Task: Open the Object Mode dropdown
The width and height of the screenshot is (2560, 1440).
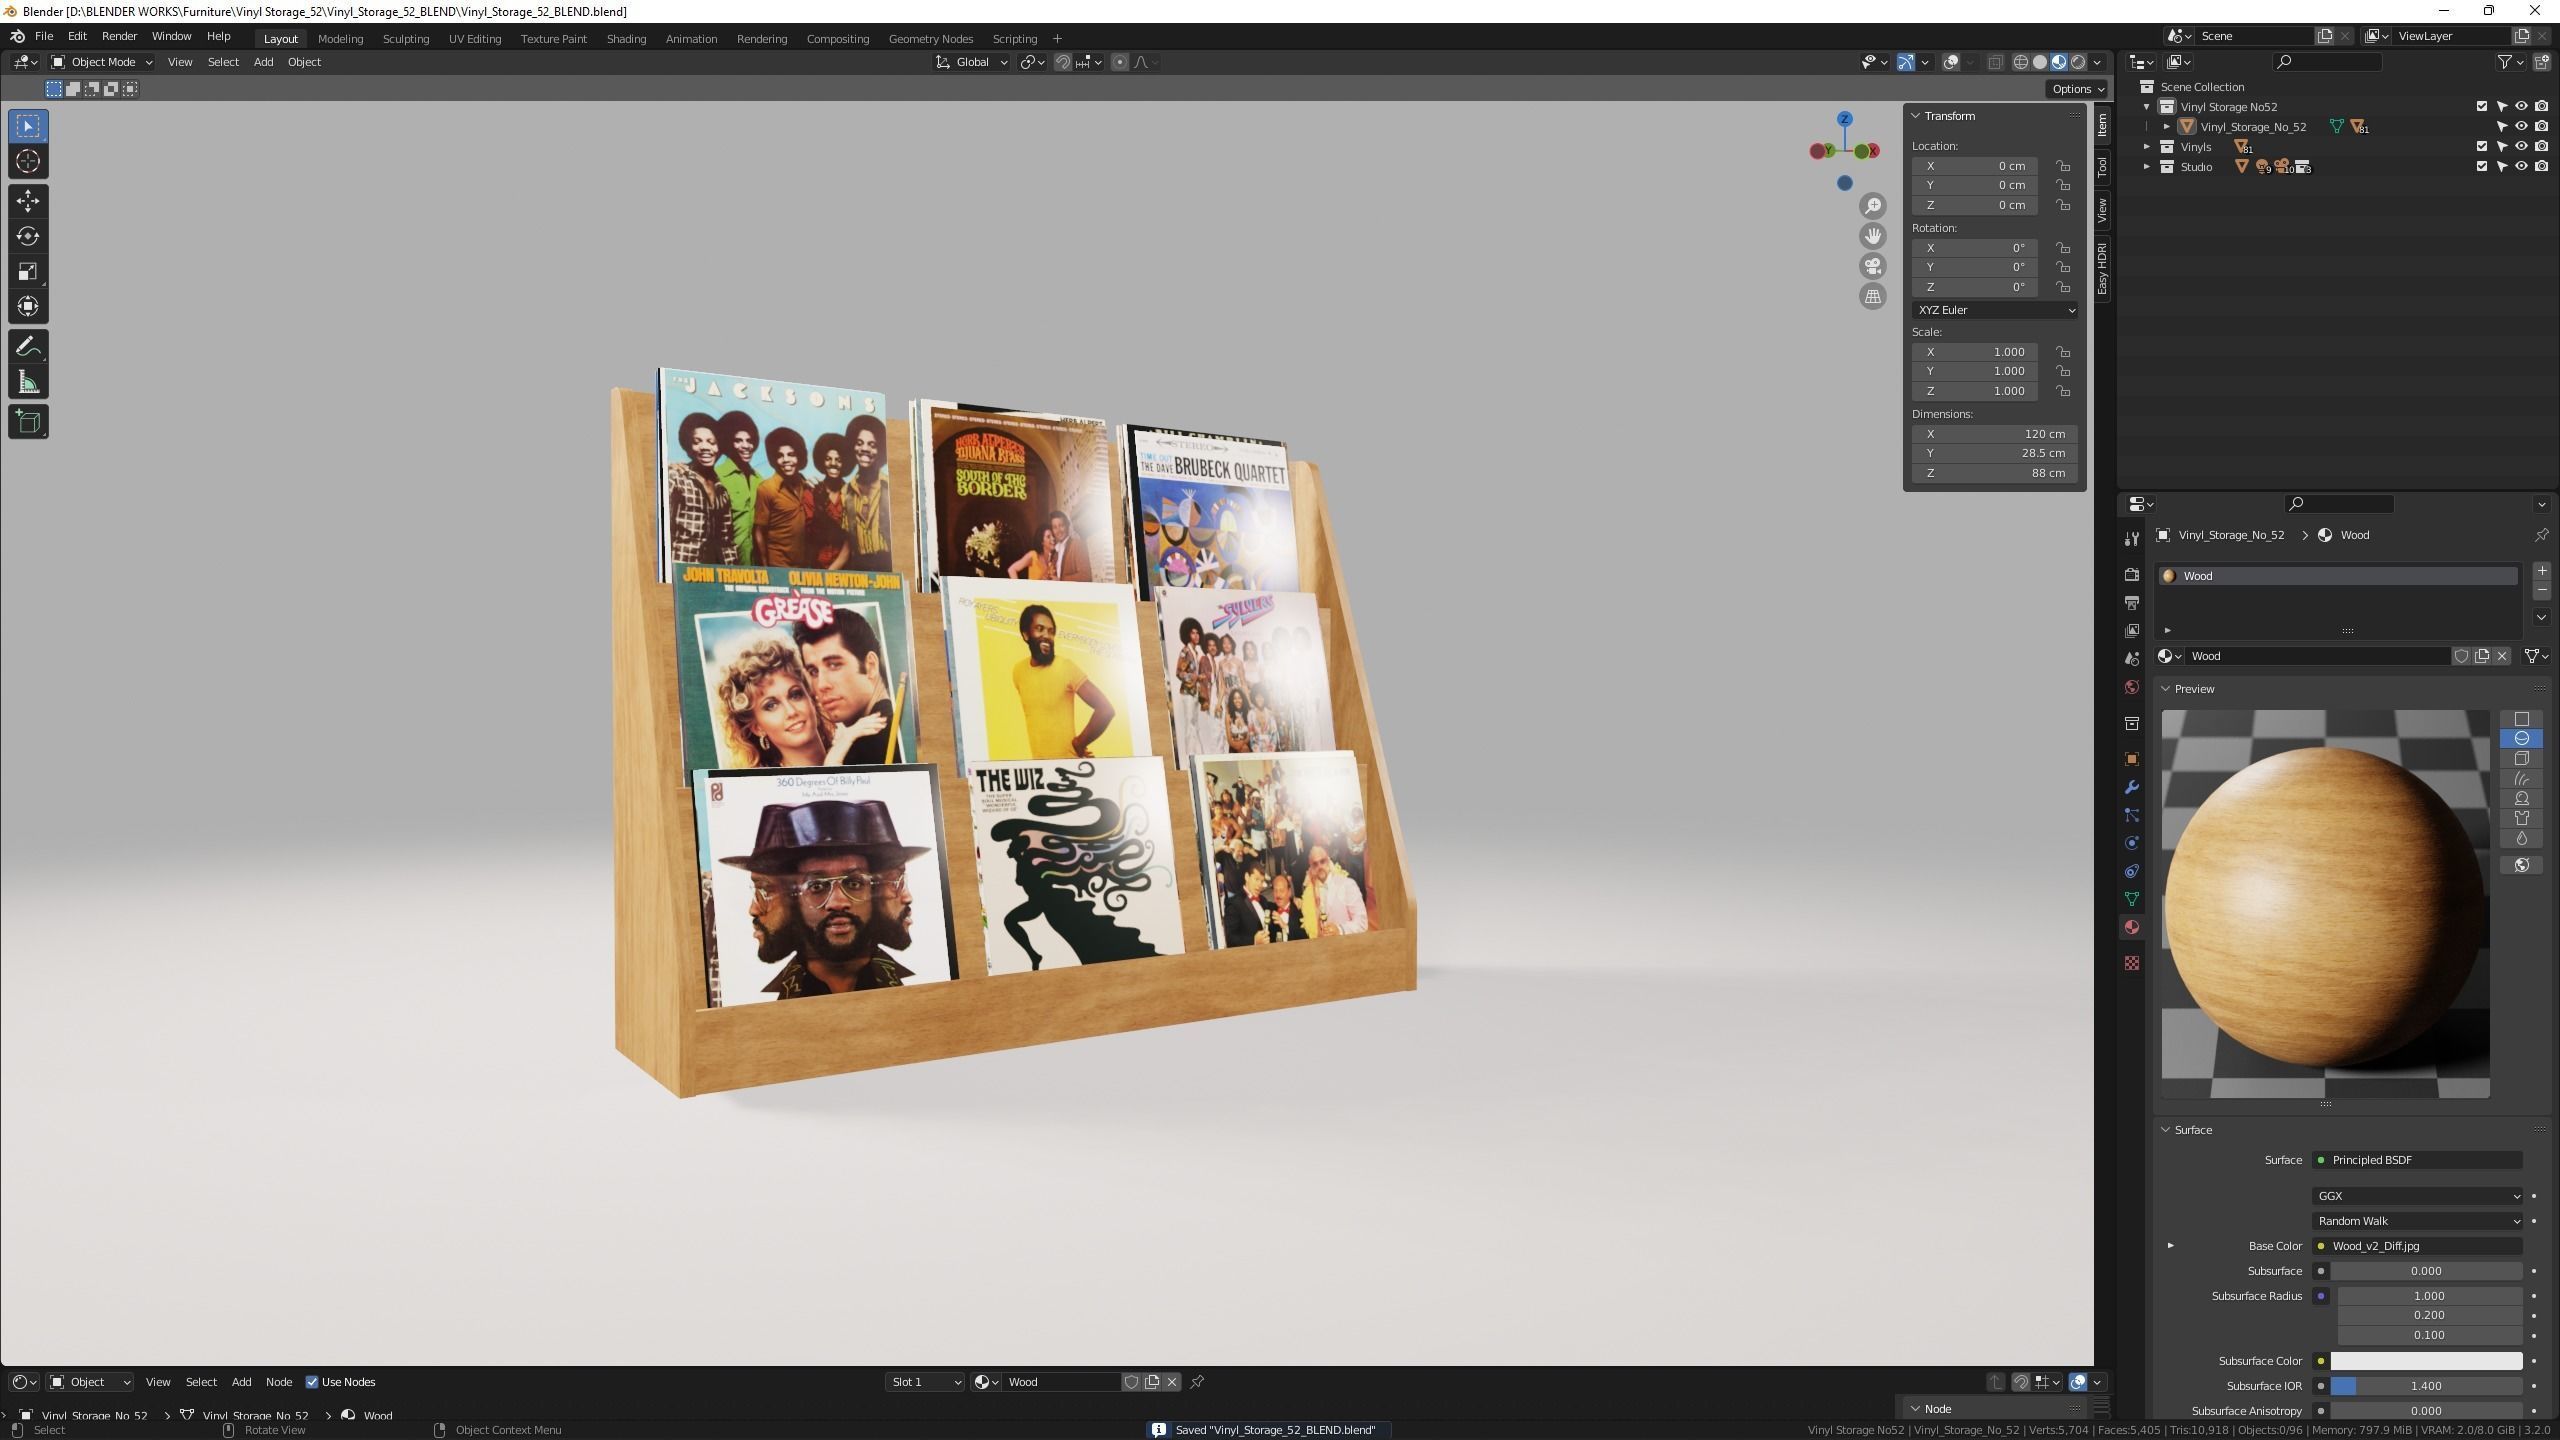Action: pyautogui.click(x=102, y=62)
